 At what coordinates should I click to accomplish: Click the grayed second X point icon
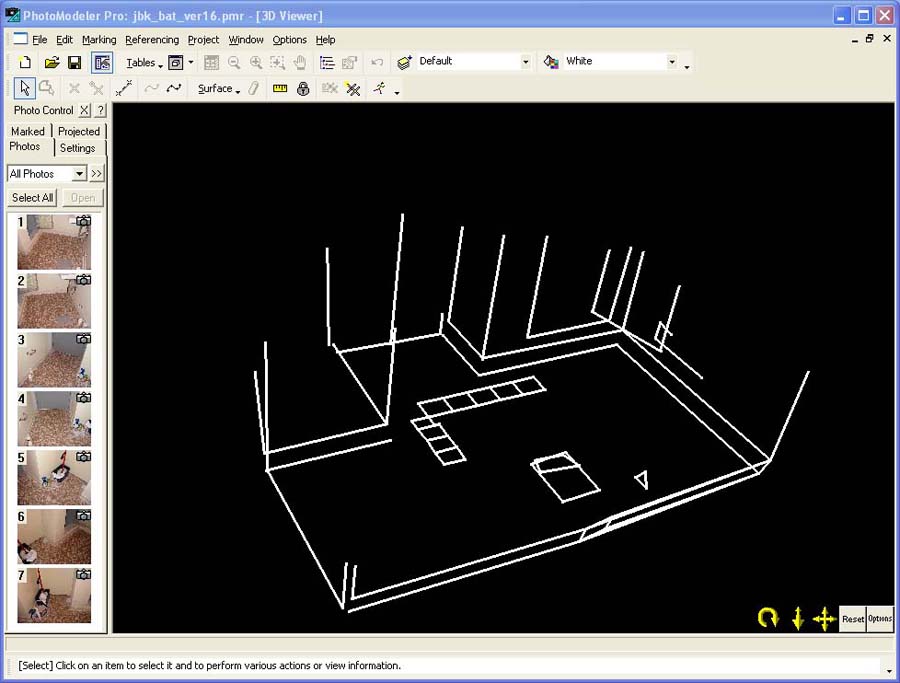pos(96,88)
